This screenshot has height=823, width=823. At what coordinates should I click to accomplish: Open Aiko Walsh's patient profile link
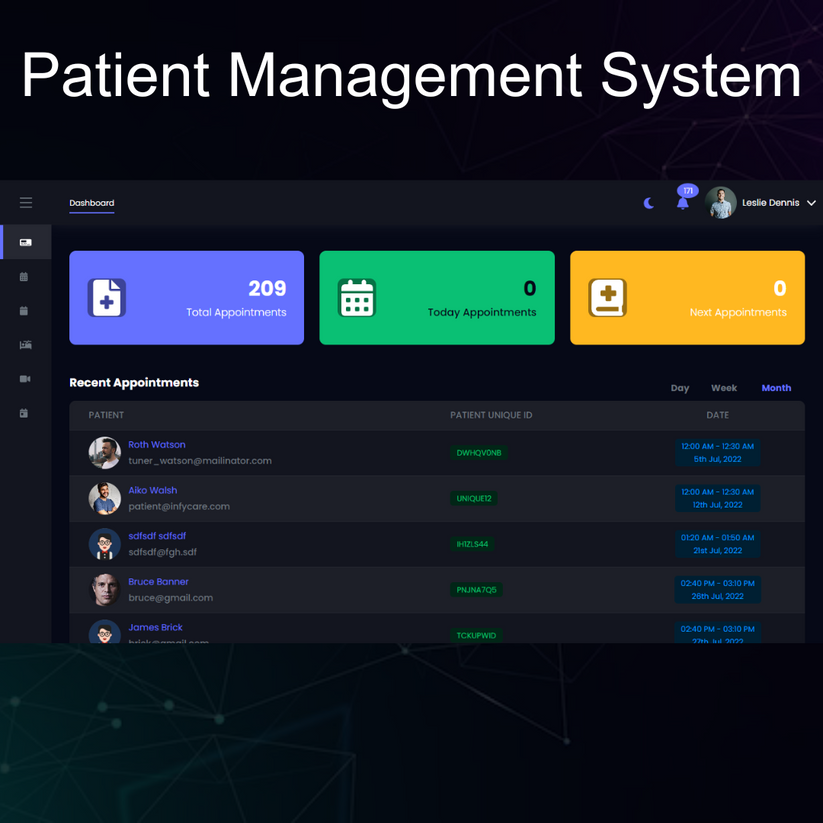153,491
